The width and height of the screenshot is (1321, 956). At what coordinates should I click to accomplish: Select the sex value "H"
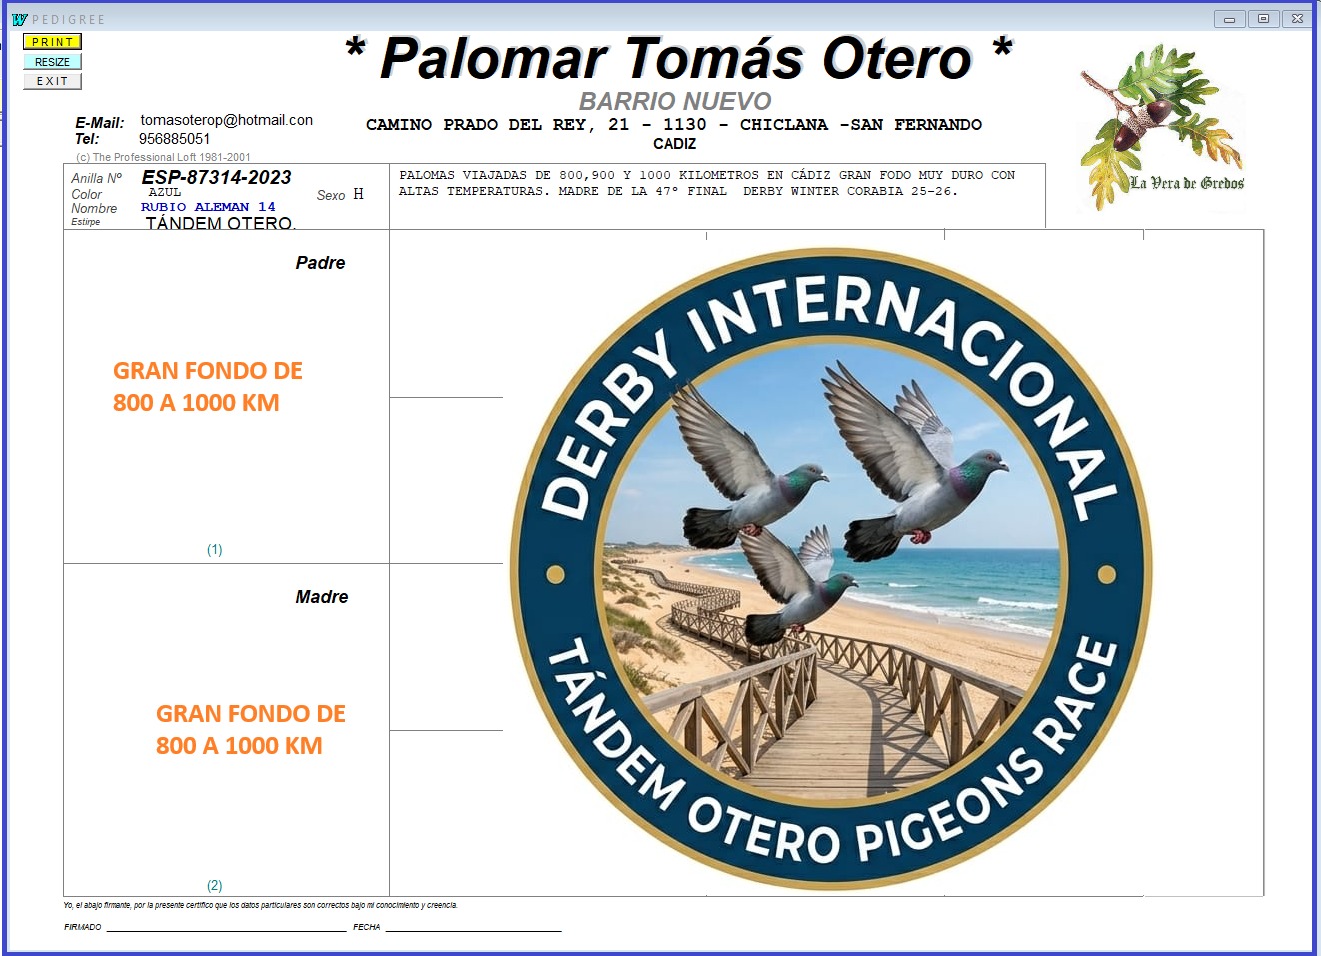[x=358, y=194]
